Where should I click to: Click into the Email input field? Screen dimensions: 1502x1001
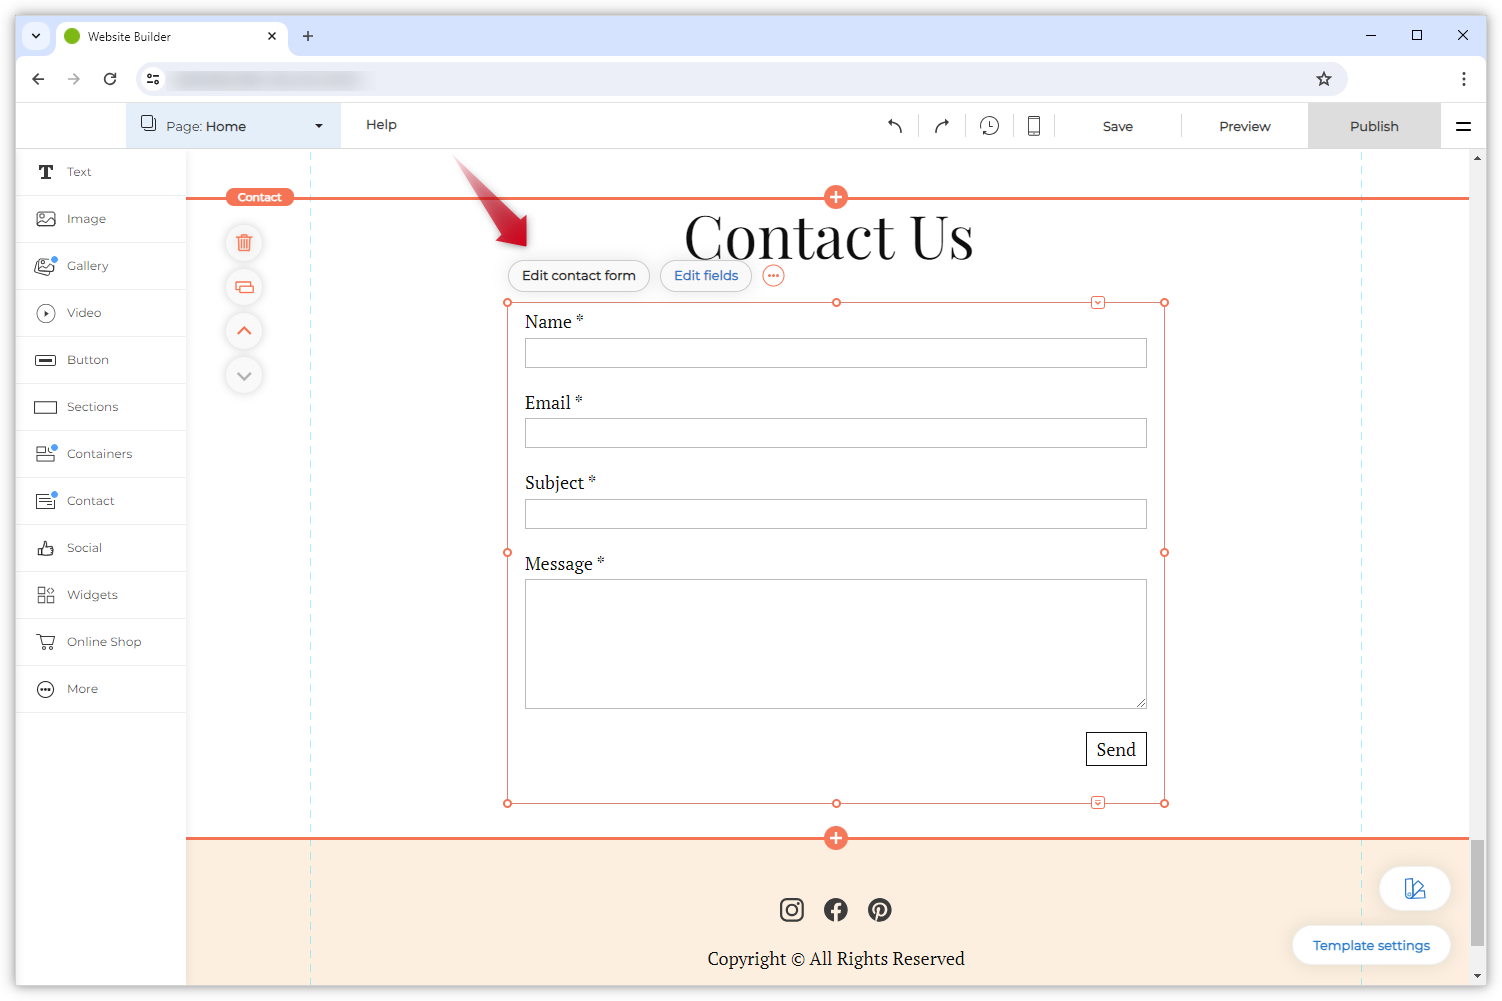pyautogui.click(x=835, y=433)
